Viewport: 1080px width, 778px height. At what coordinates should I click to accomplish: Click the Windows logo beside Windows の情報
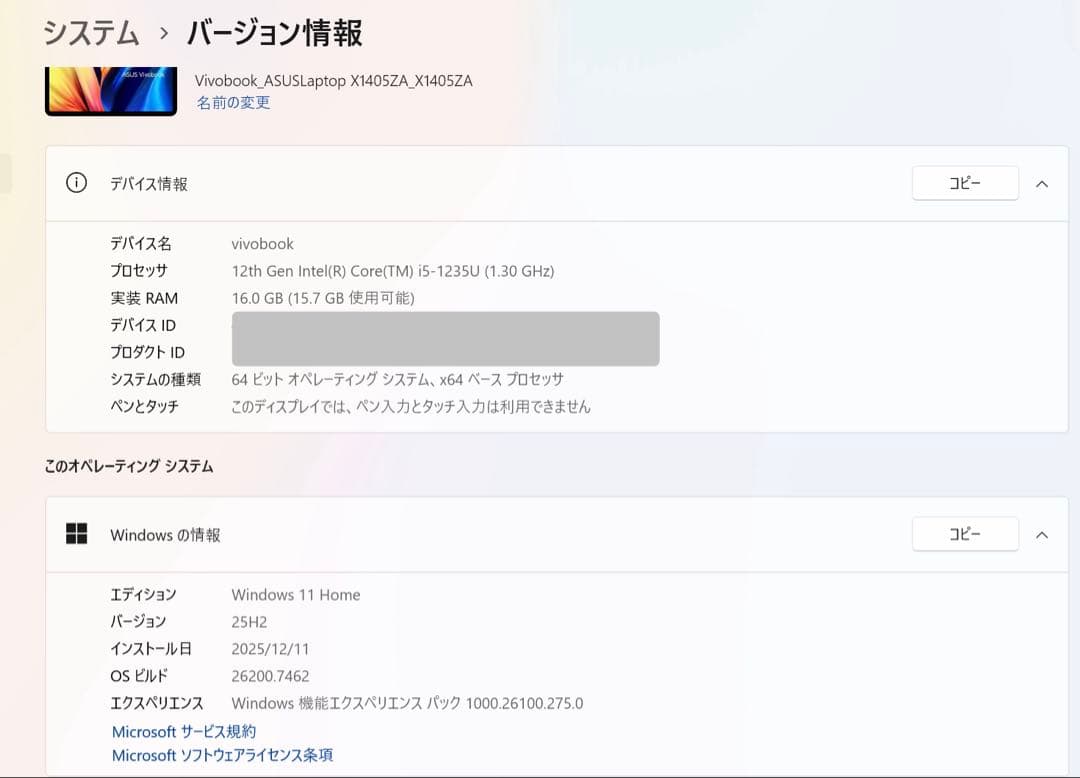pos(79,534)
